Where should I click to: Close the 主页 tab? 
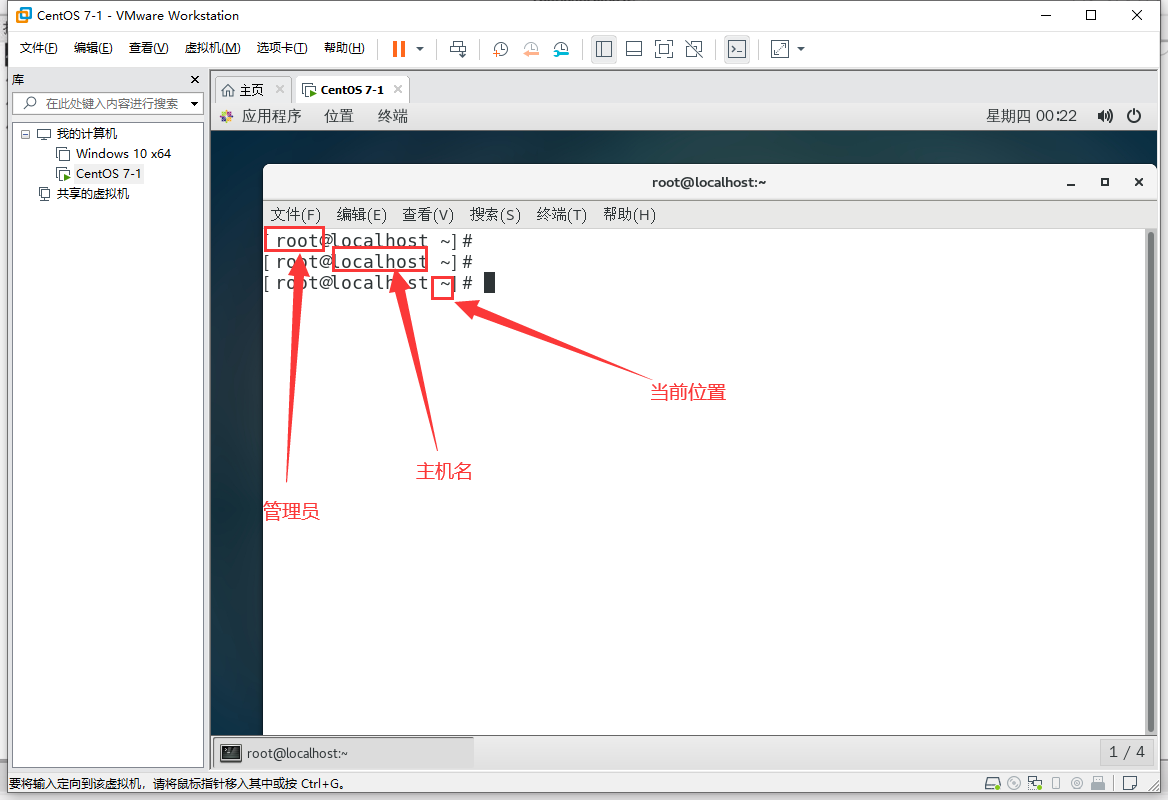(x=280, y=89)
